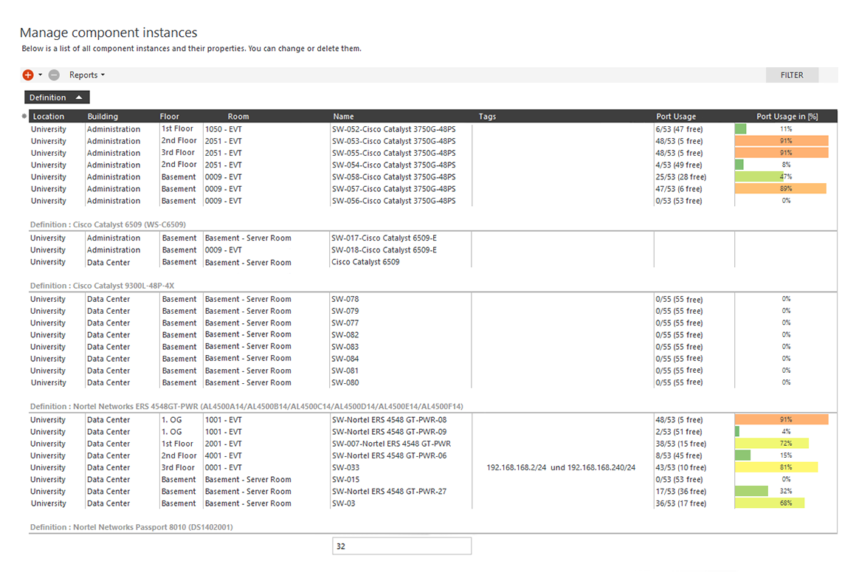Select the group header Cisco Catalyst 9300L-48P-4X
Viewport: 856px width, 578px height.
[102, 285]
